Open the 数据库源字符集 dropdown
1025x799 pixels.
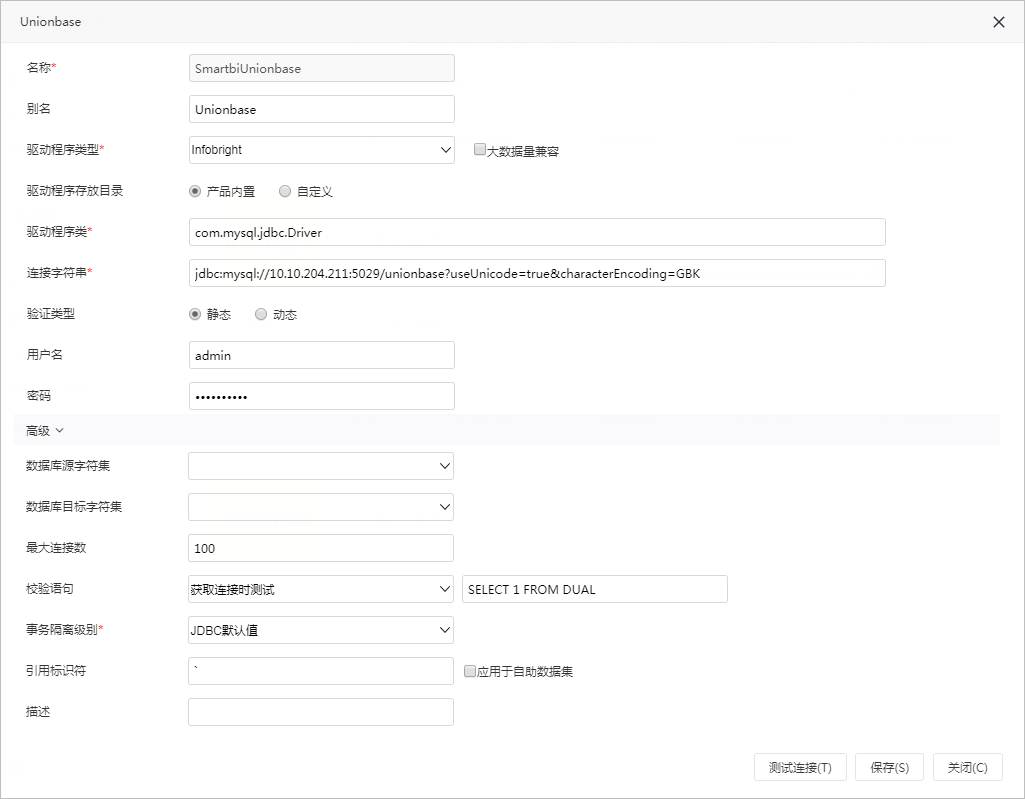point(321,466)
